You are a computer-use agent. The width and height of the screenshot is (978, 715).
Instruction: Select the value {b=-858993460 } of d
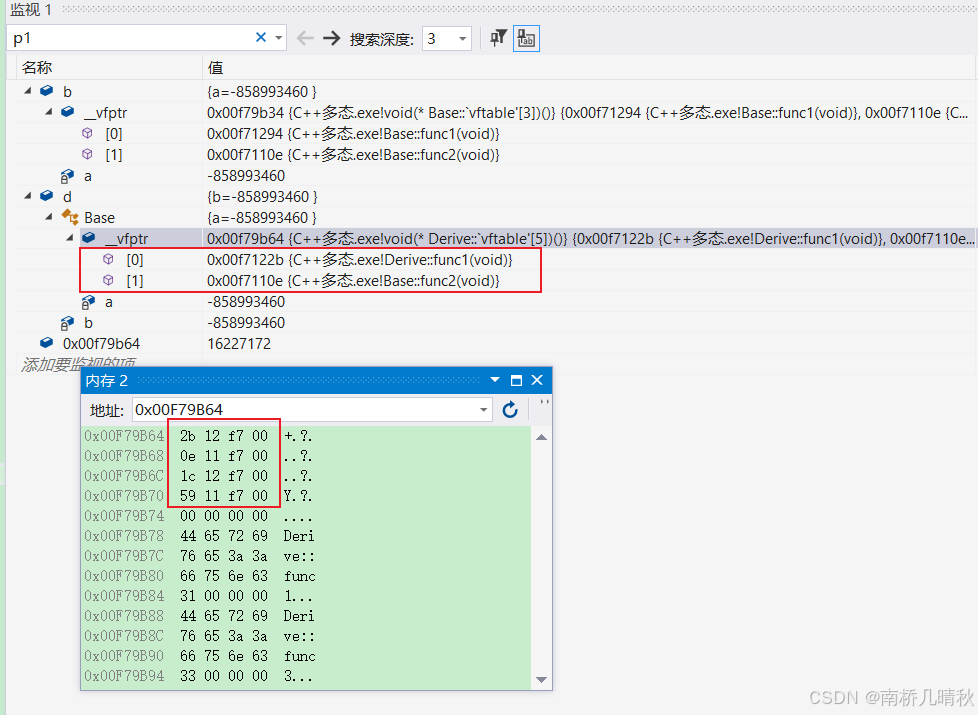tap(262, 197)
